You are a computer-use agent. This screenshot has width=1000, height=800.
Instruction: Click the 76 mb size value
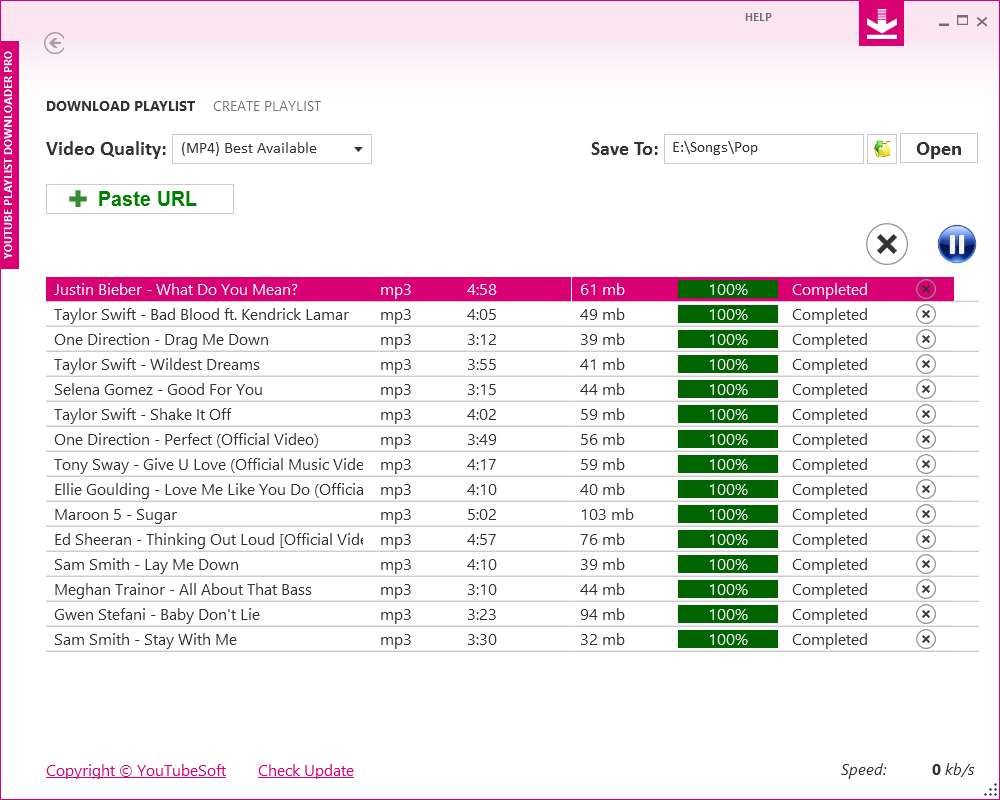coord(602,540)
